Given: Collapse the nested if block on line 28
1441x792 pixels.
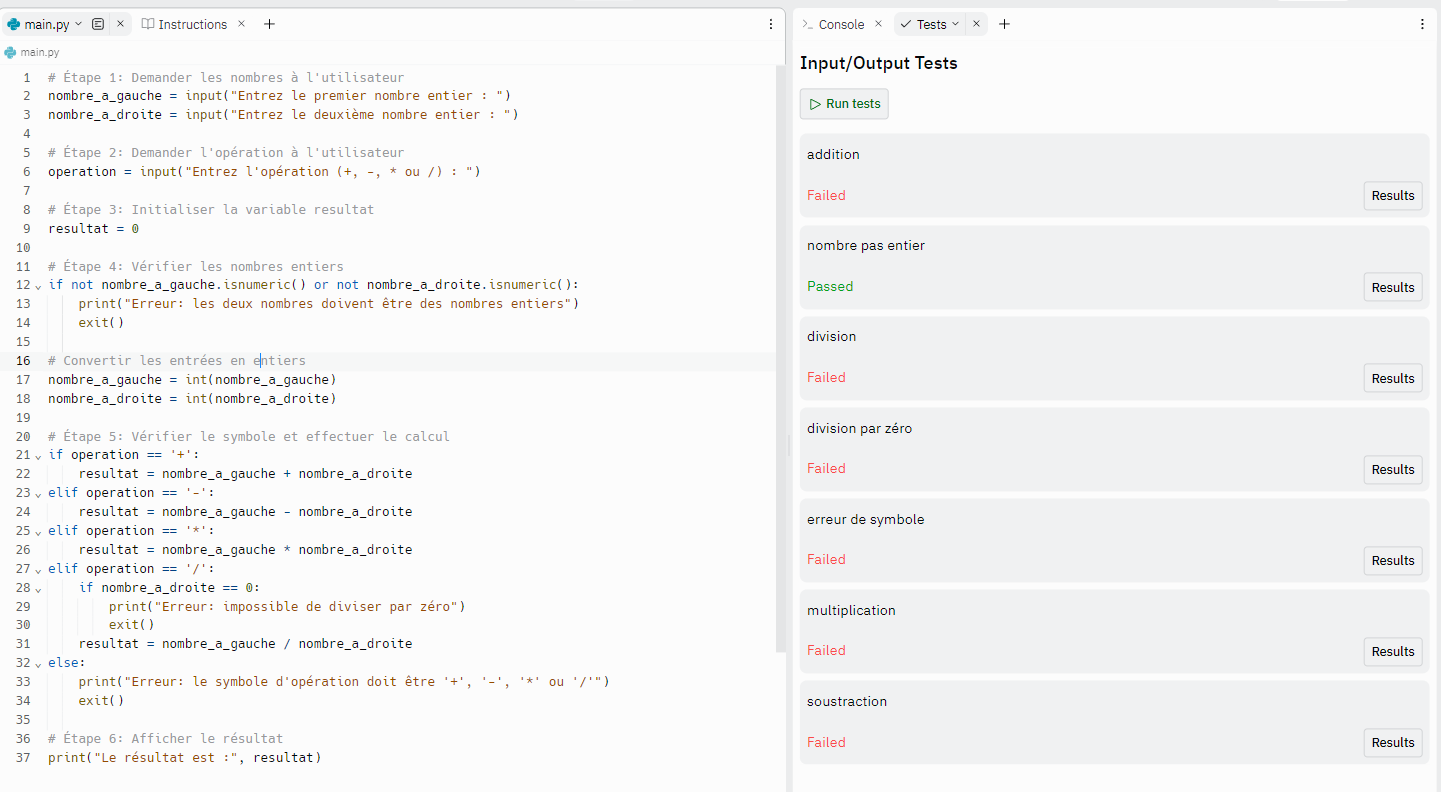Looking at the screenshot, I should 38,589.
